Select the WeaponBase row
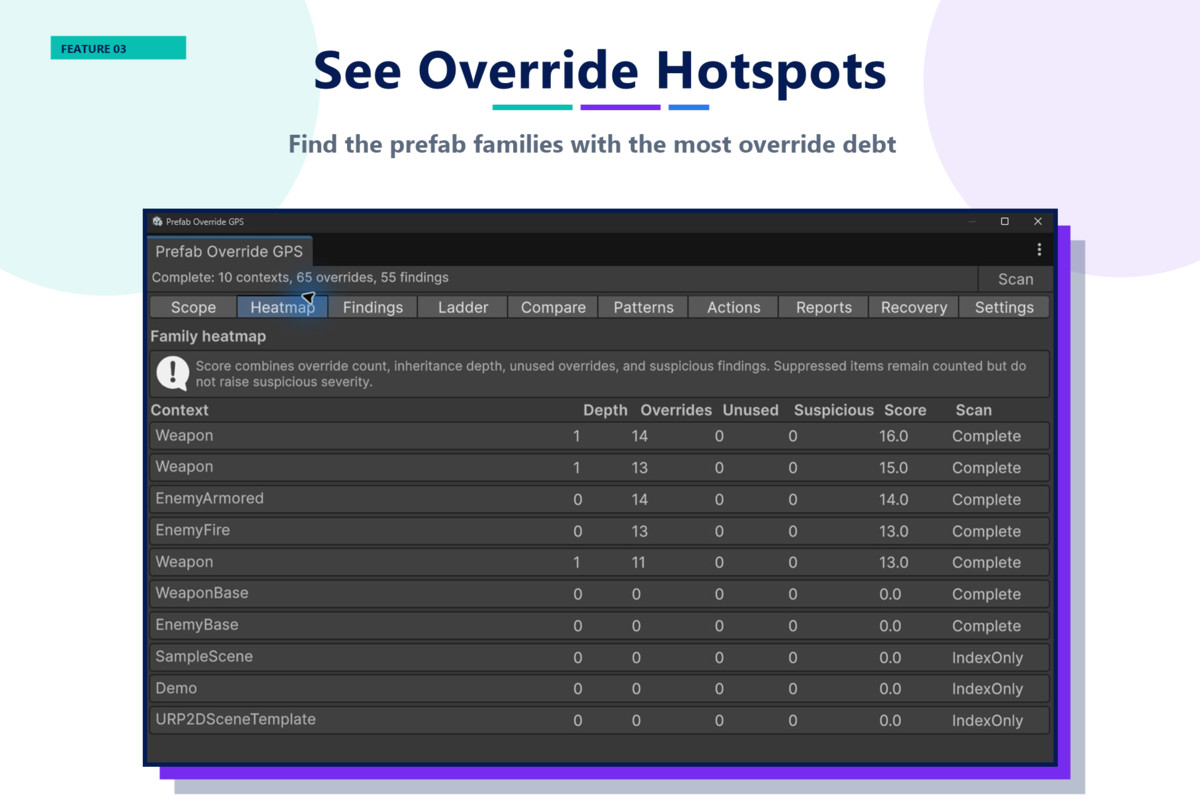Image resolution: width=1200 pixels, height=800 pixels. 600,594
